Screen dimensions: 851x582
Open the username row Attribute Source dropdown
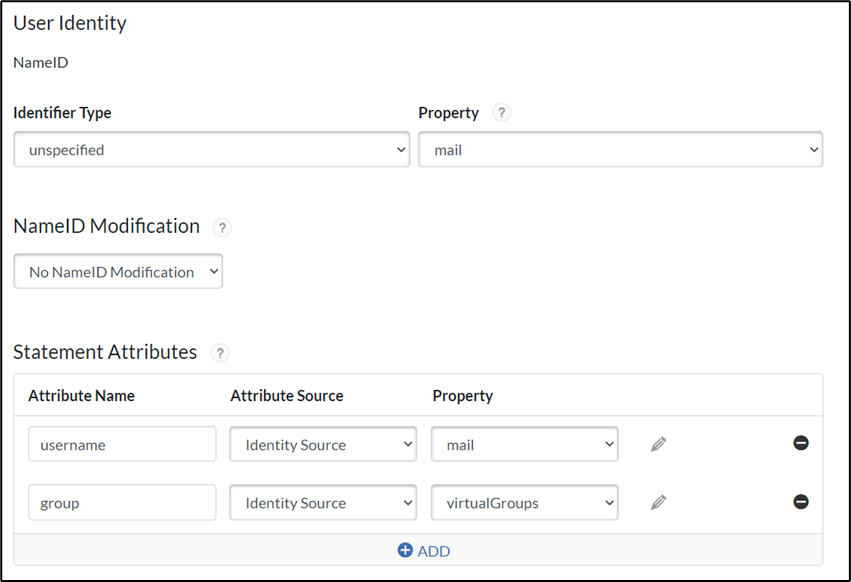[322, 443]
